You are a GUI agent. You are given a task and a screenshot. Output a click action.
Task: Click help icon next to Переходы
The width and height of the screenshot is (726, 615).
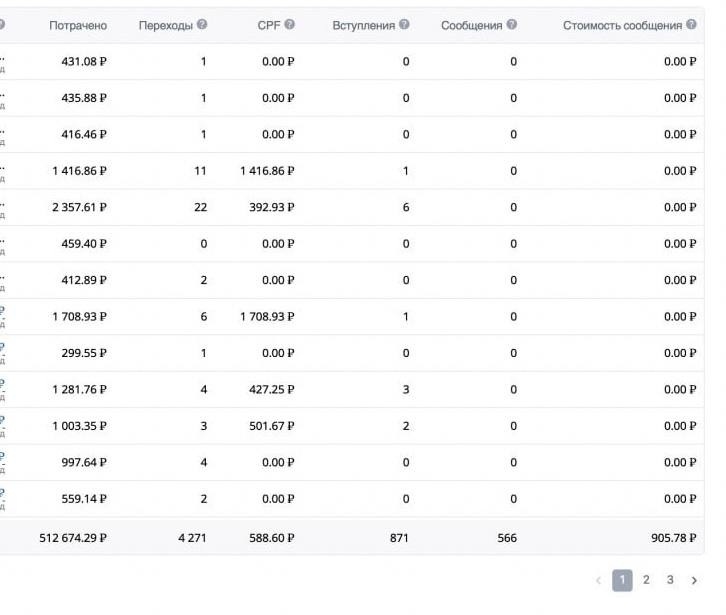pos(202,25)
